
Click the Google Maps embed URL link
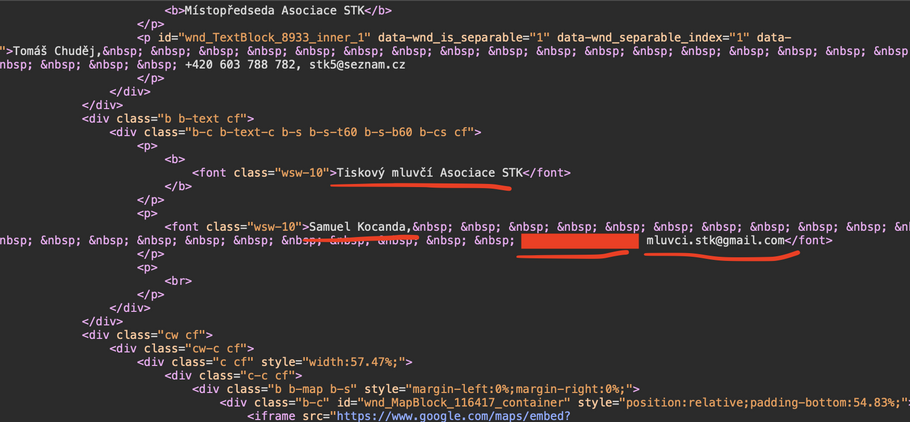[453, 415]
